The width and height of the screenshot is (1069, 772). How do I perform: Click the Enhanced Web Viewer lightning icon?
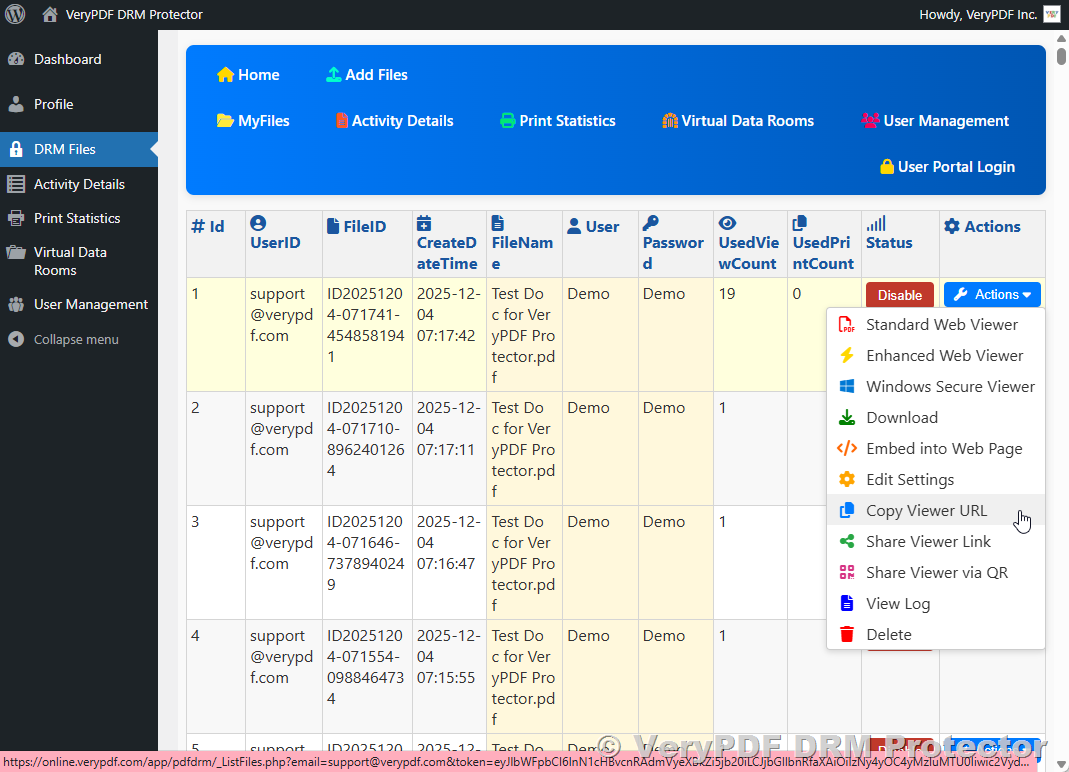click(x=847, y=356)
